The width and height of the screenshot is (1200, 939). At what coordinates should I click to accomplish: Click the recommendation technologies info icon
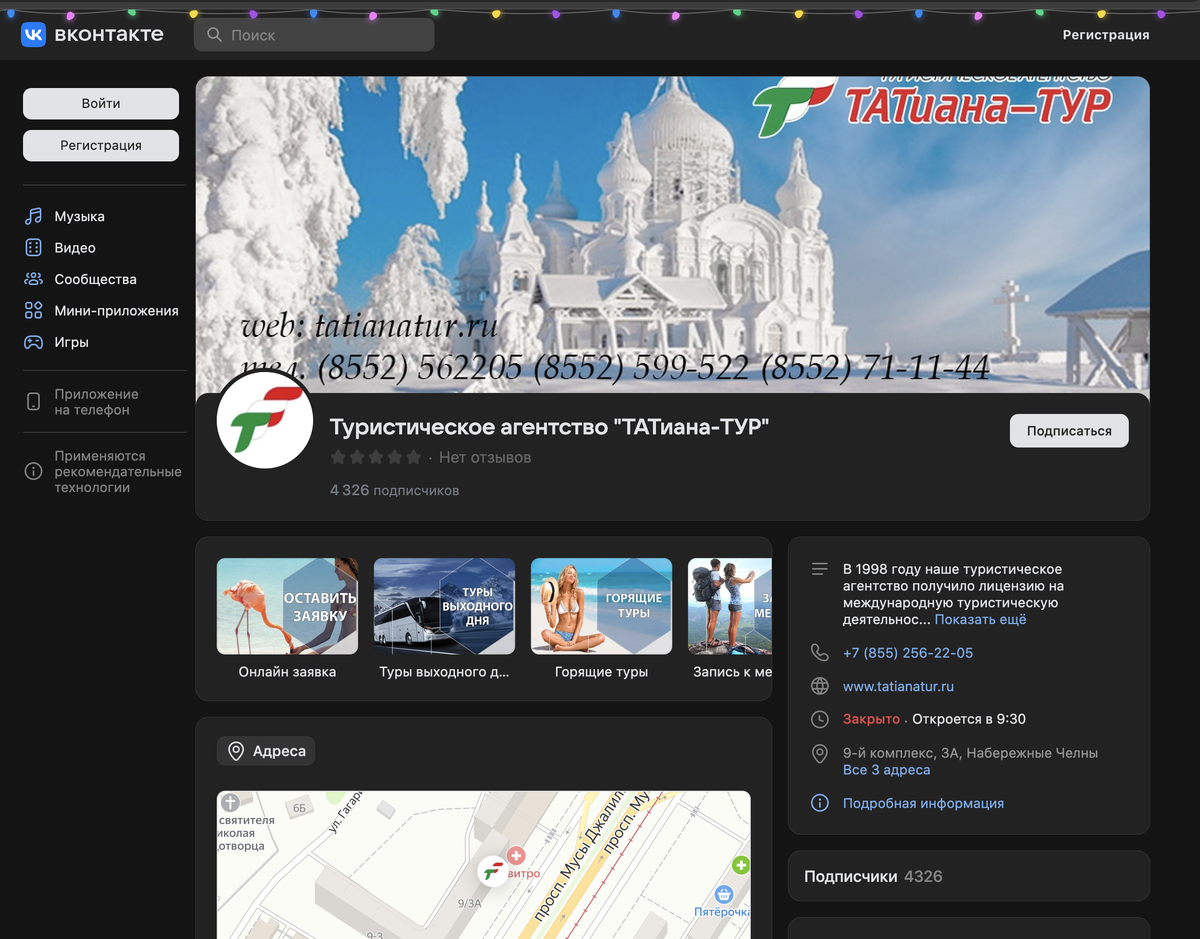click(34, 471)
